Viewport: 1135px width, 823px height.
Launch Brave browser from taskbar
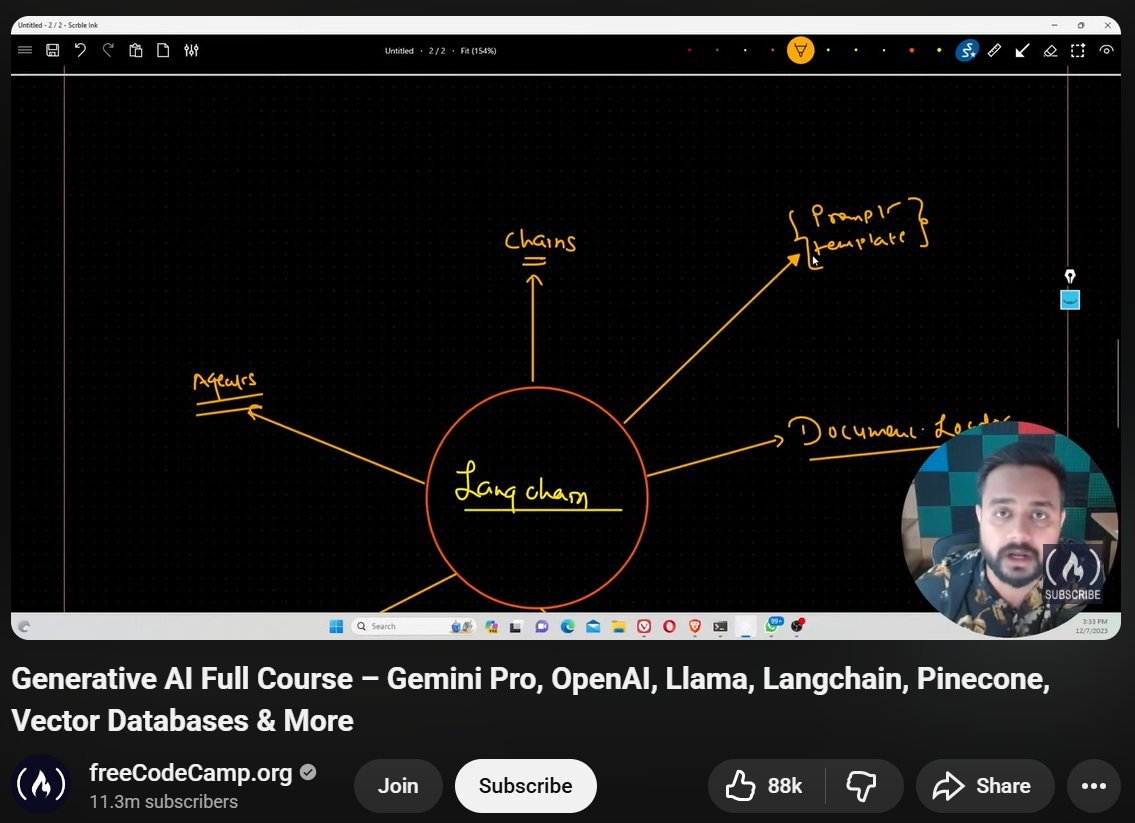tap(694, 626)
